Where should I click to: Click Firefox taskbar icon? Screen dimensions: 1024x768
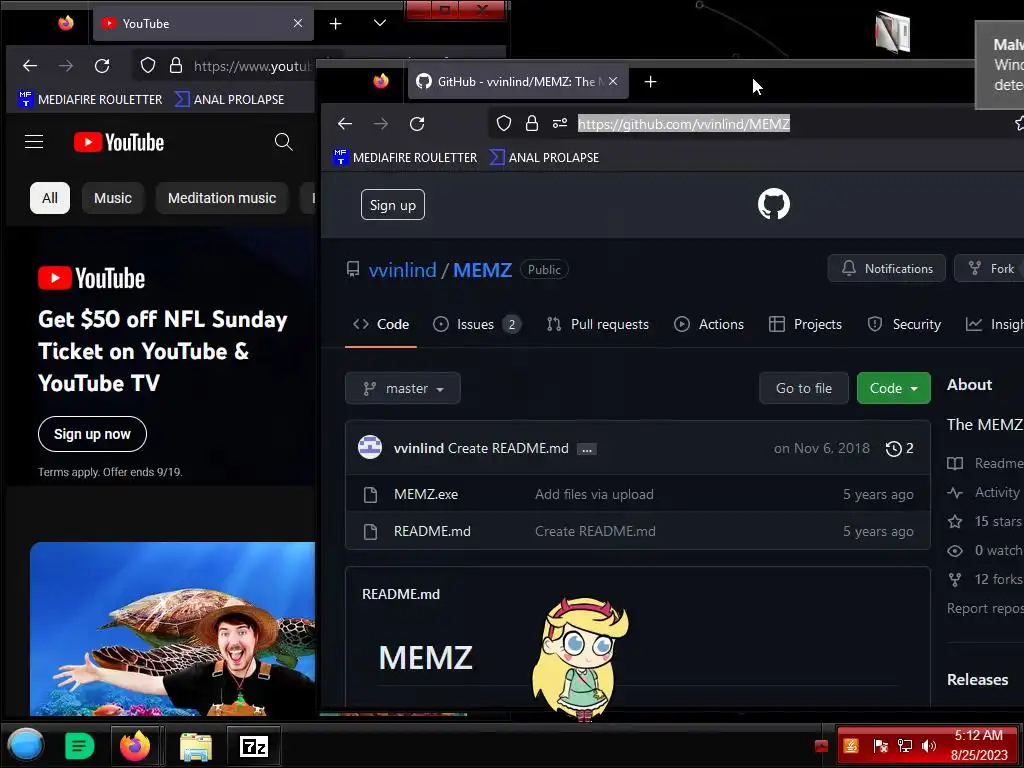pyautogui.click(x=135, y=746)
